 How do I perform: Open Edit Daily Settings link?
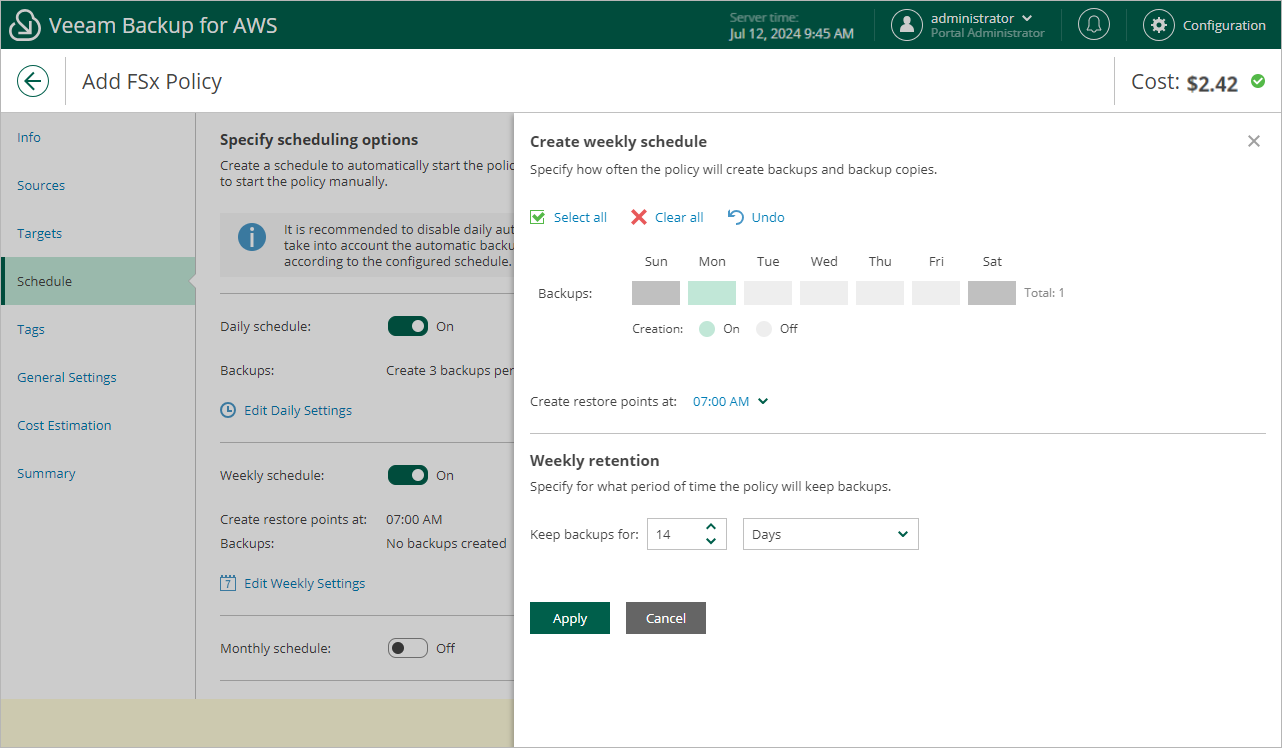[298, 410]
